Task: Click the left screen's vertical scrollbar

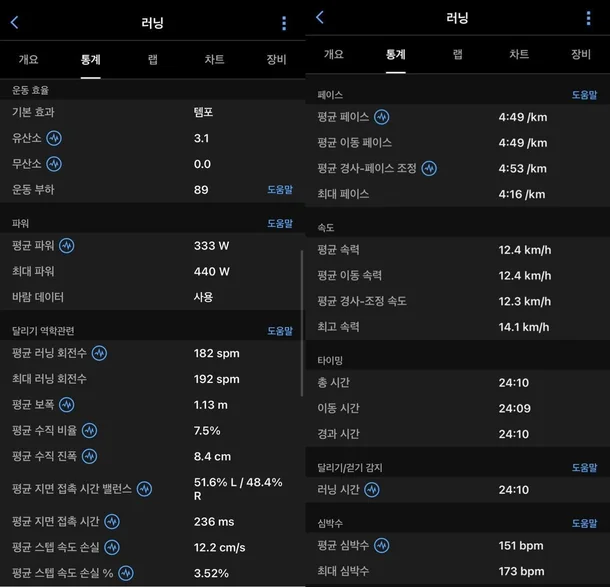Action: coord(302,323)
